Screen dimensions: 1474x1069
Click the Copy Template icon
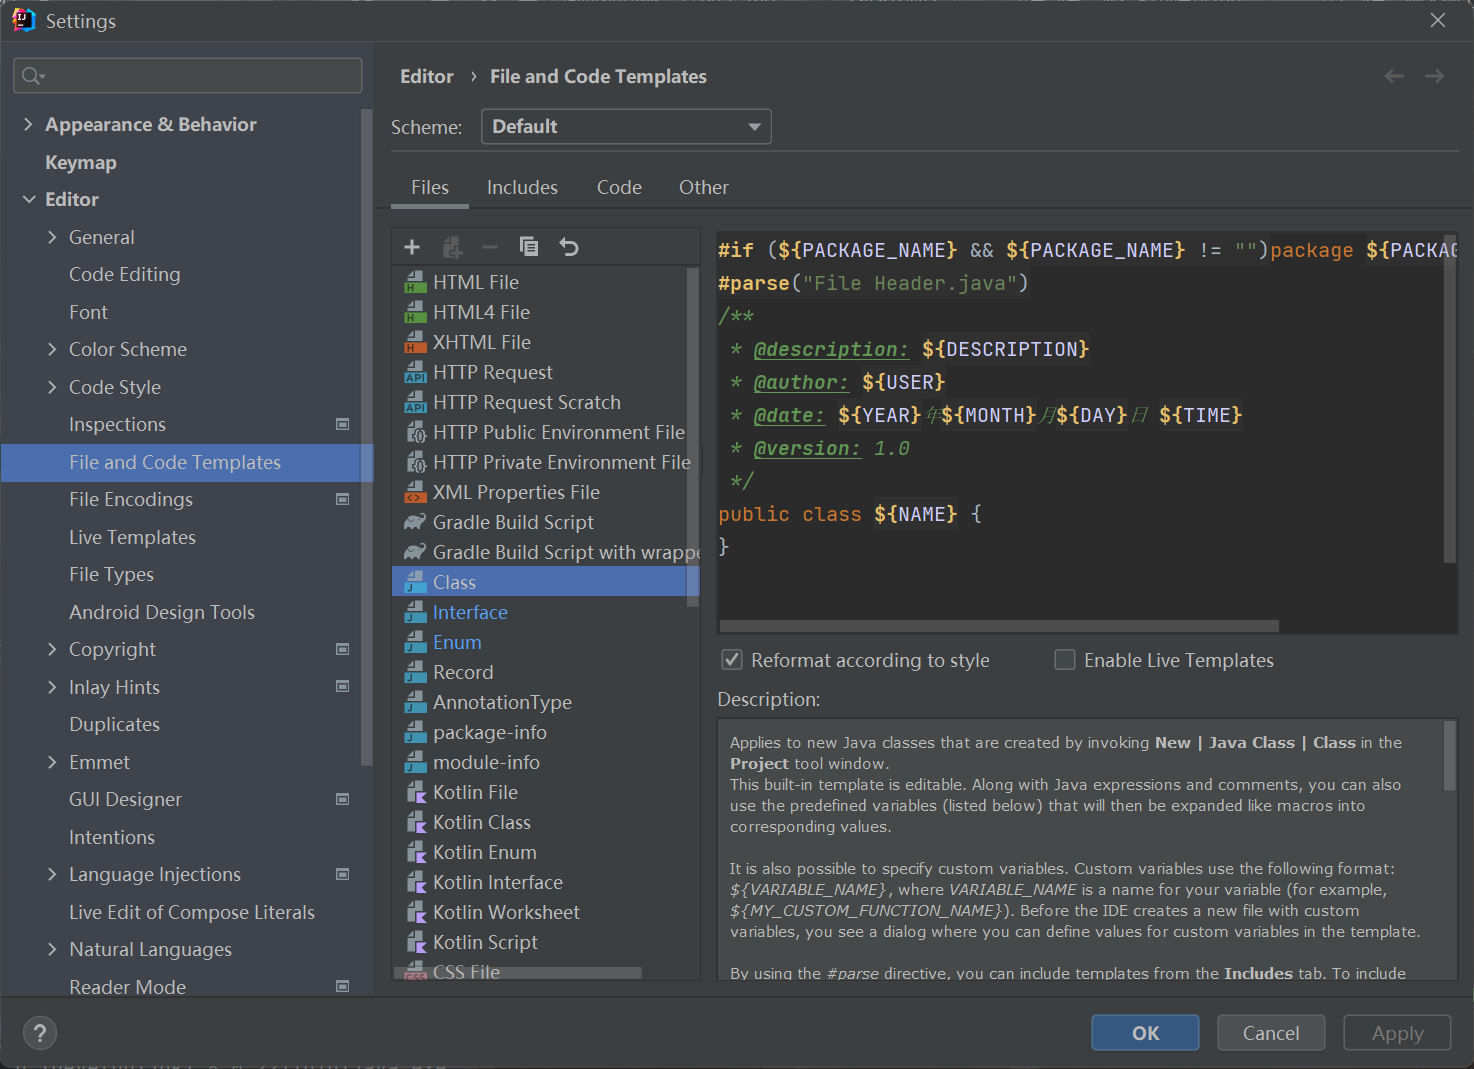tap(529, 247)
